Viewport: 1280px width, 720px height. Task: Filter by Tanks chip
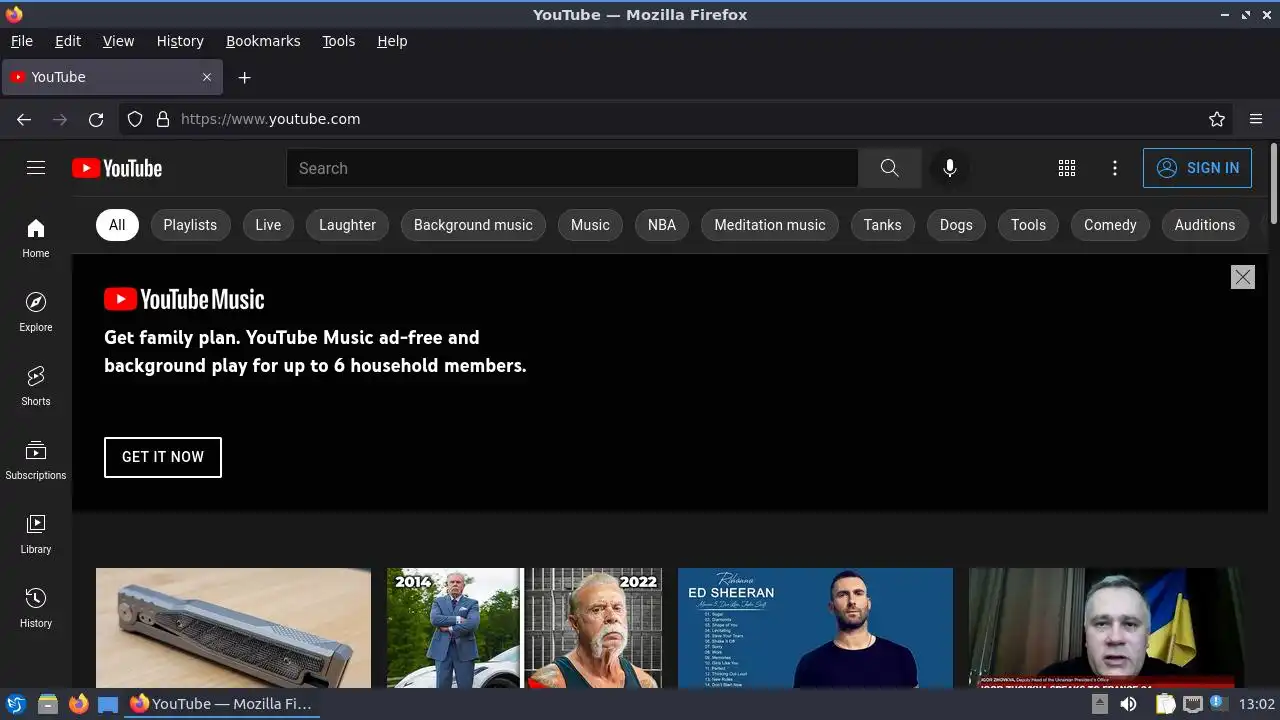(x=882, y=225)
